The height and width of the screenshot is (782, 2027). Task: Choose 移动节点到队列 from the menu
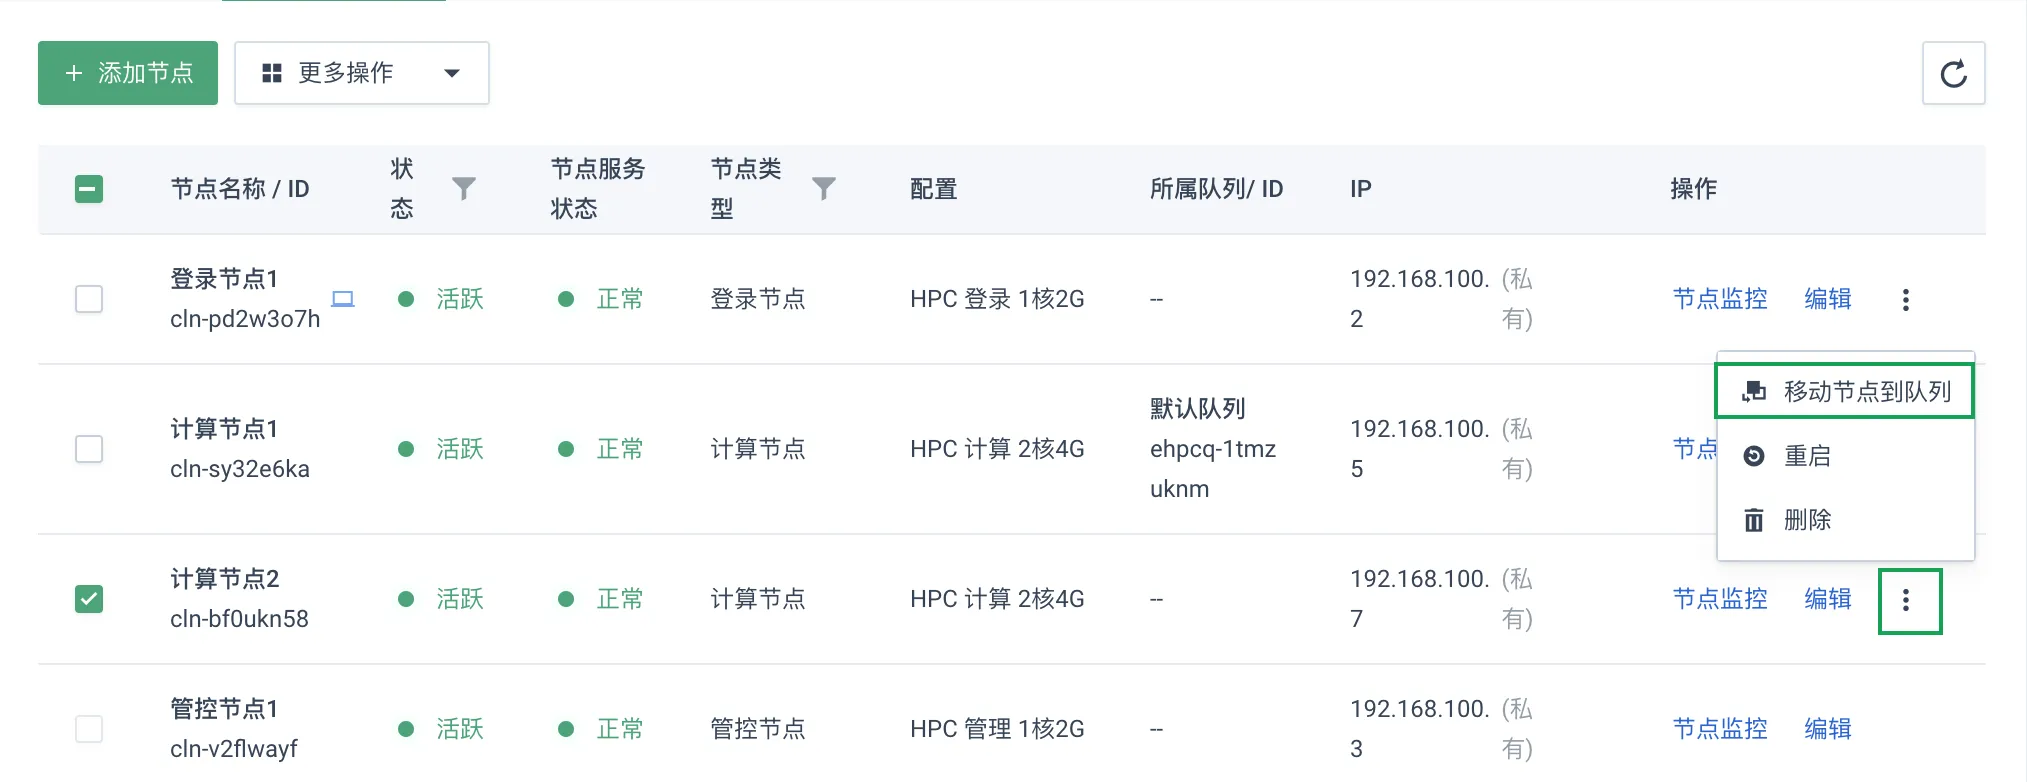pyautogui.click(x=1846, y=391)
